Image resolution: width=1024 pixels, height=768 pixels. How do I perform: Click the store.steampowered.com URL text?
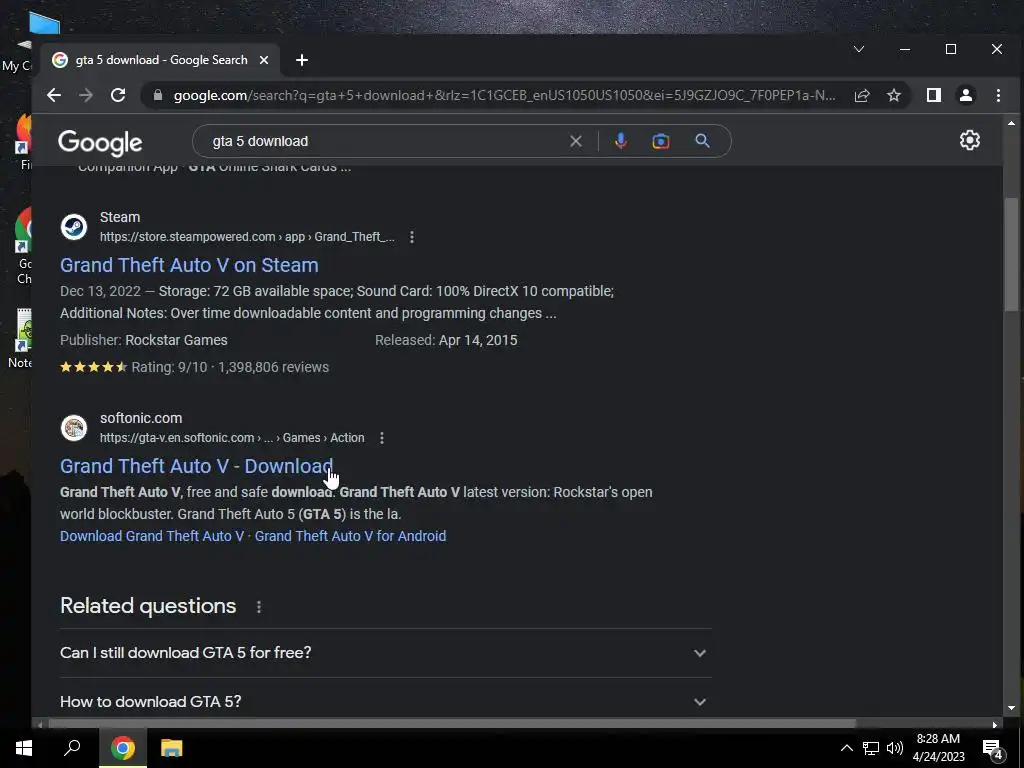(x=247, y=237)
